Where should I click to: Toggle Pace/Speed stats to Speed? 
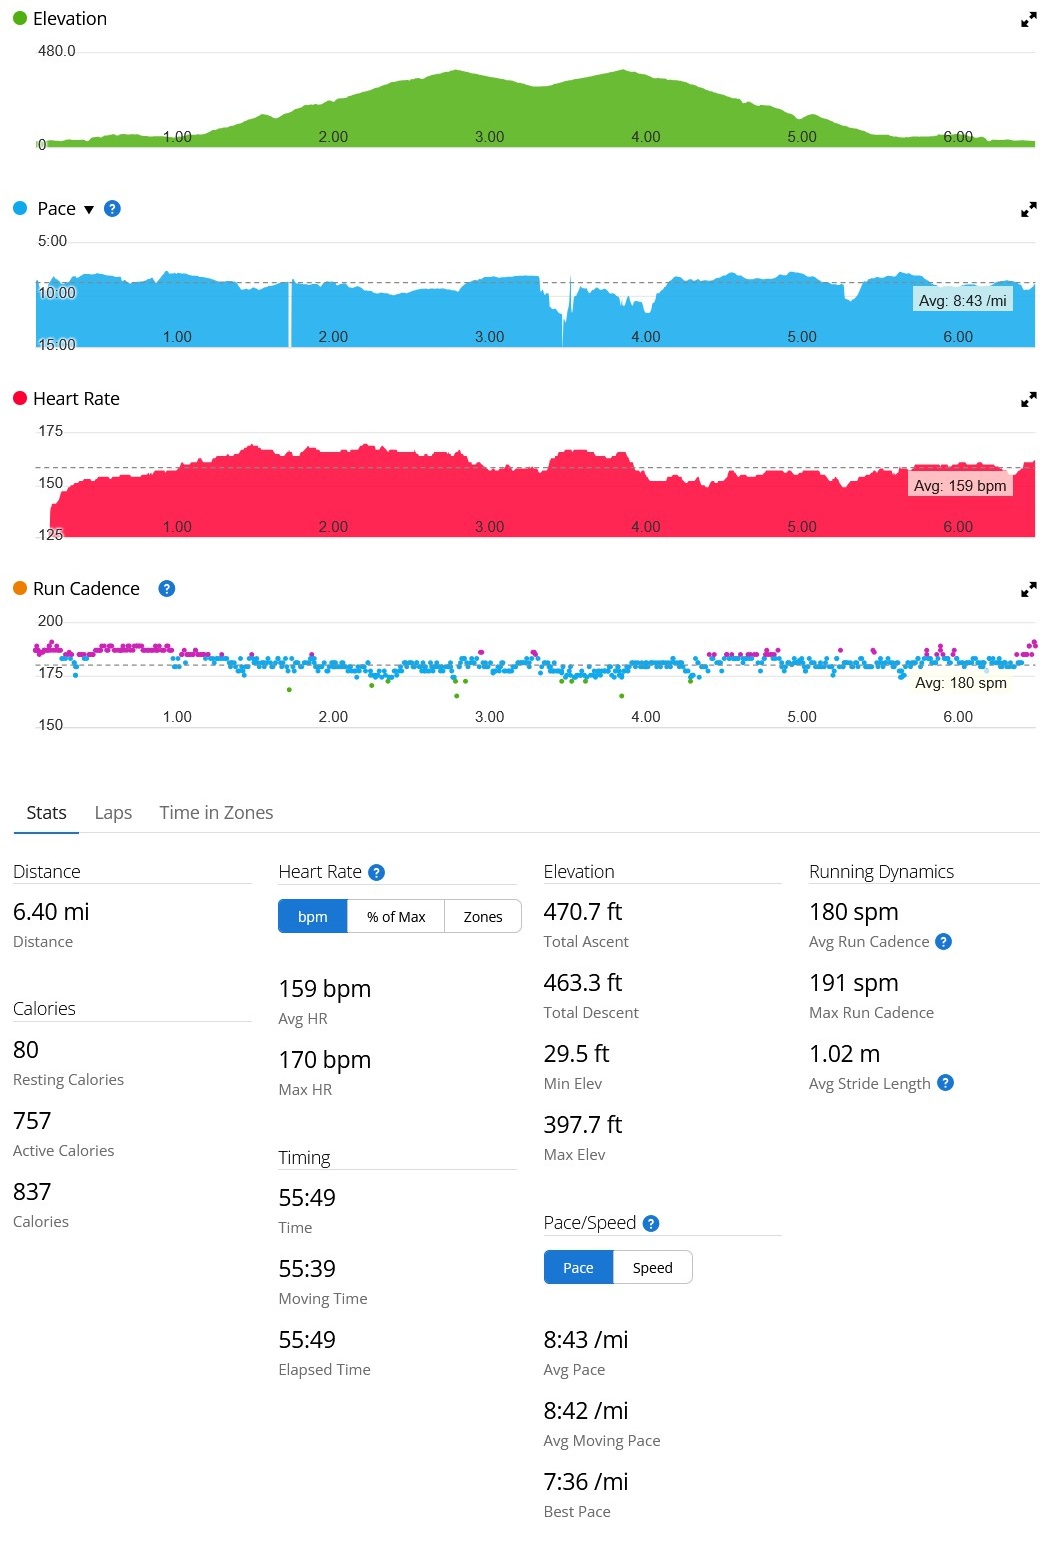652,1267
